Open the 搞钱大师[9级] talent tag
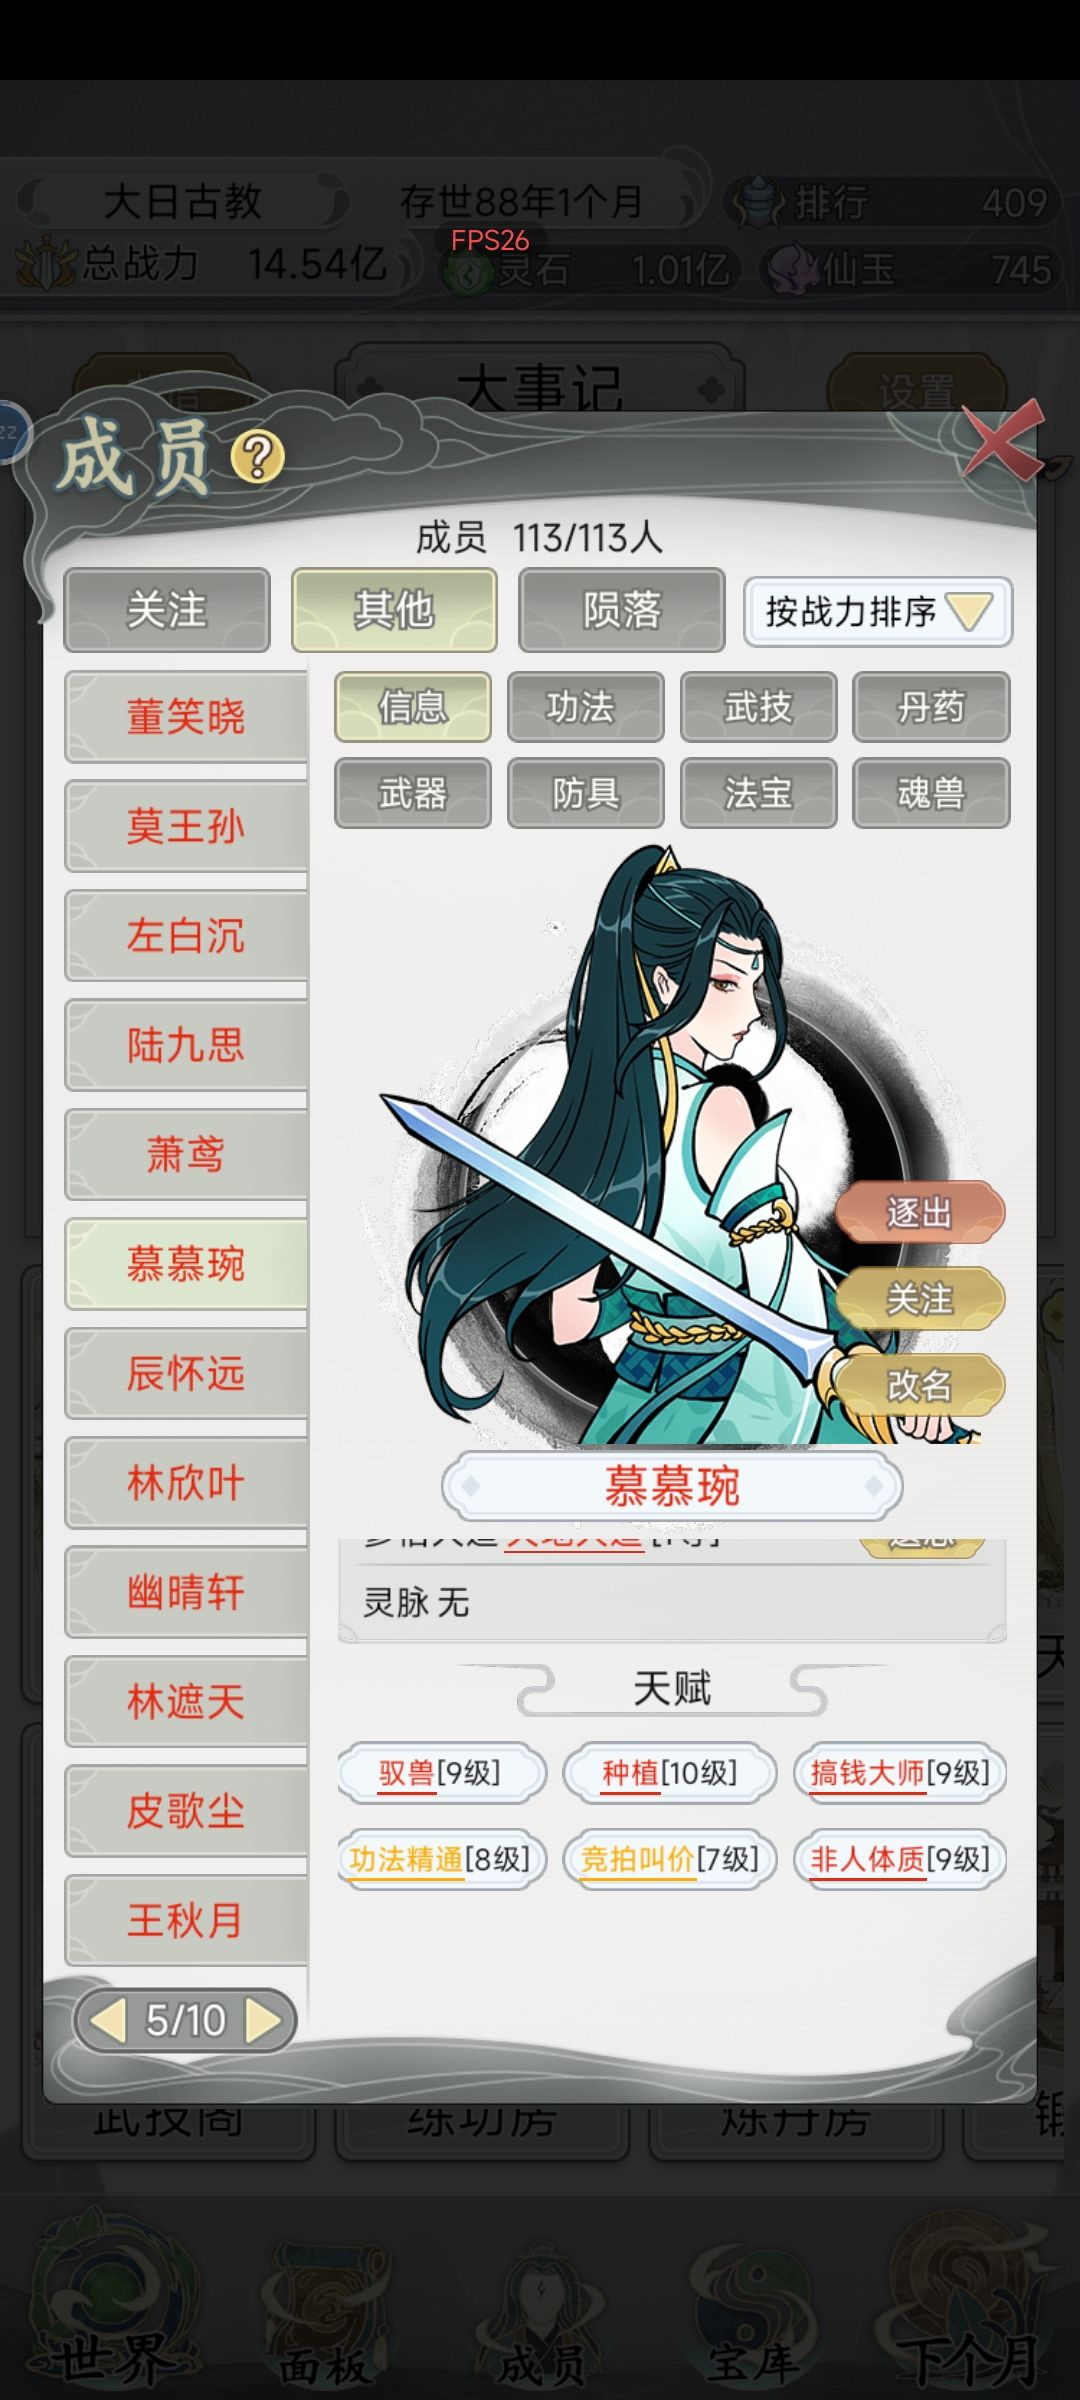This screenshot has height=2400, width=1080. click(x=899, y=1773)
